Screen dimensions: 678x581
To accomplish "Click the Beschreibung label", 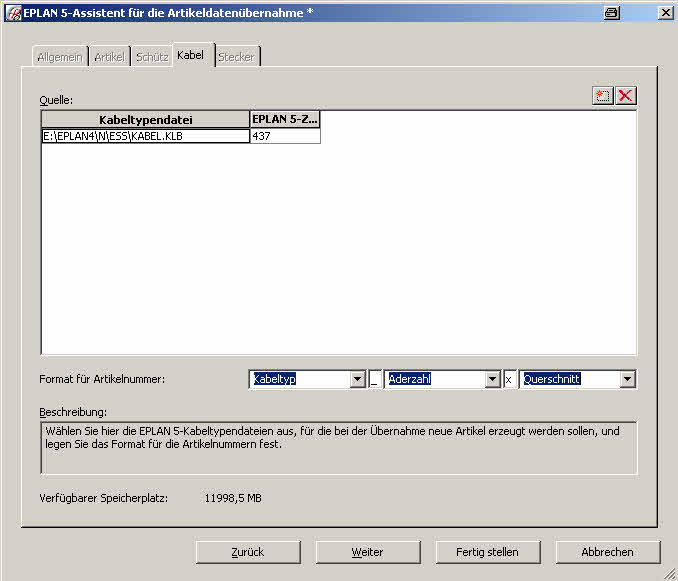I will [73, 412].
